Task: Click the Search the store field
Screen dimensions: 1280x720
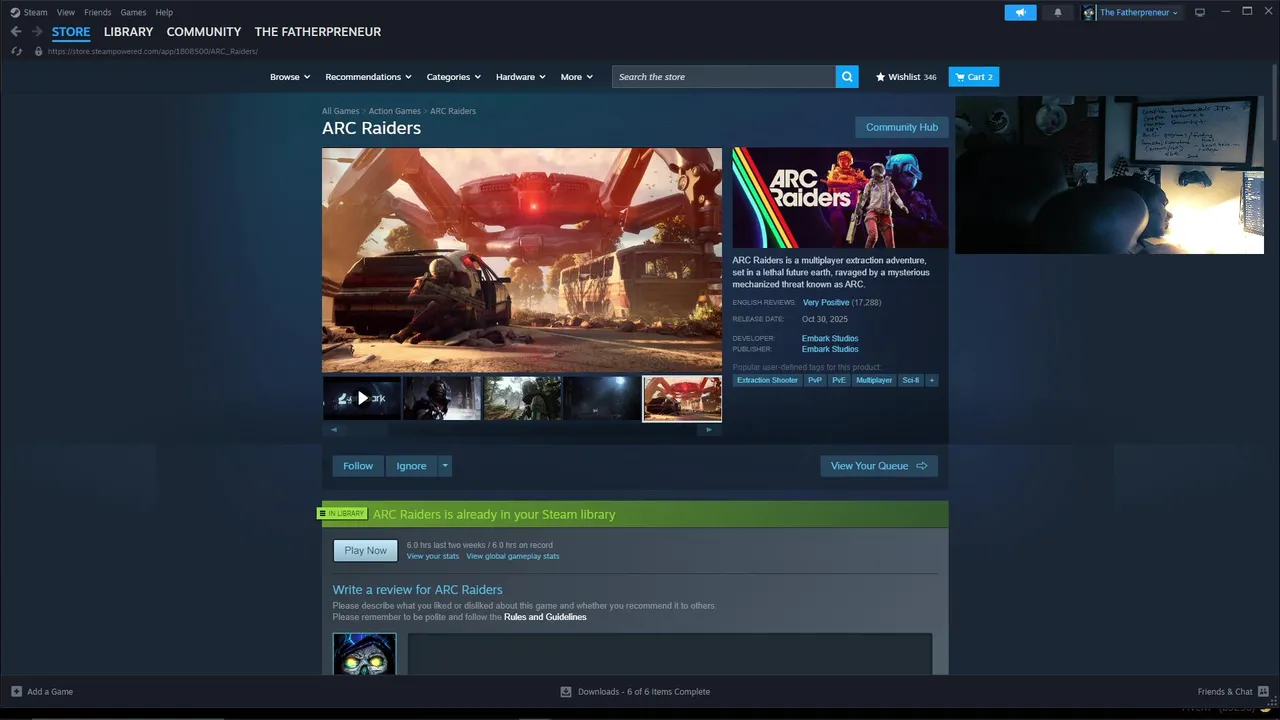Action: (x=724, y=77)
